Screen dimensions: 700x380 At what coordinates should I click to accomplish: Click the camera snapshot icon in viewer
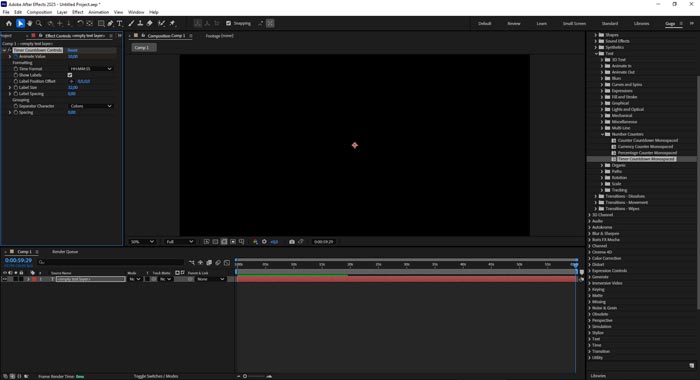292,242
